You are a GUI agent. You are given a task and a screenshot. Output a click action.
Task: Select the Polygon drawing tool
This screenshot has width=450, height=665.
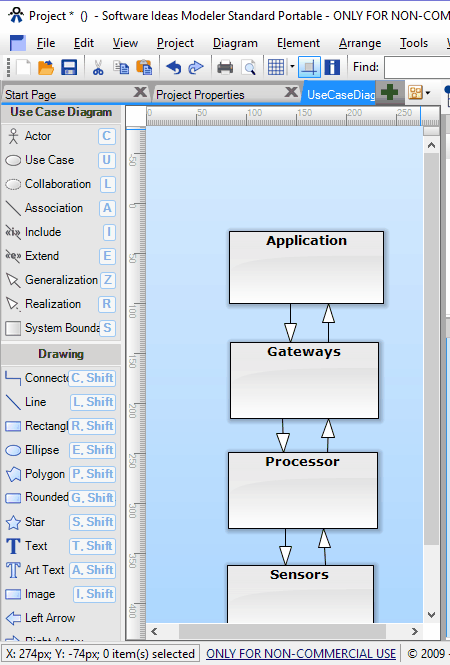point(60,474)
